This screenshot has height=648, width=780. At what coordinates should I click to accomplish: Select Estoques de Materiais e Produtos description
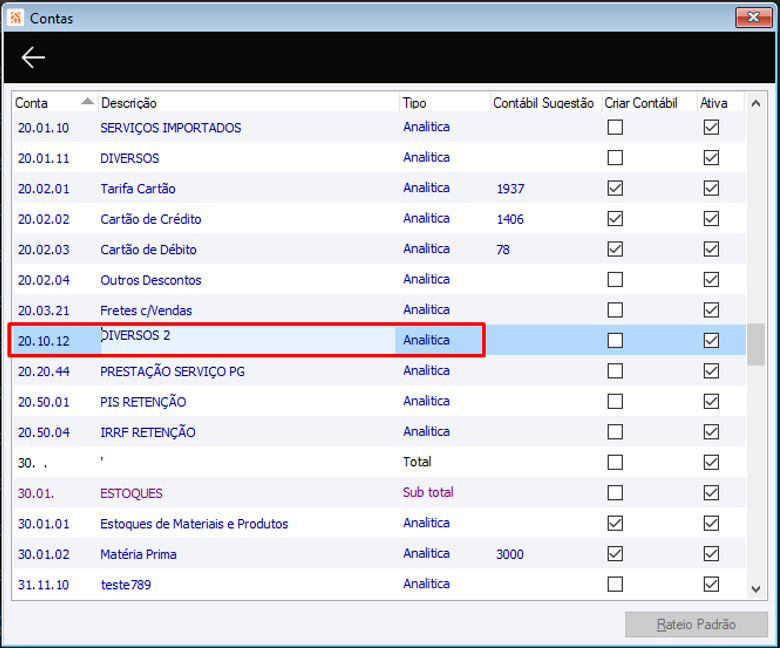click(194, 524)
